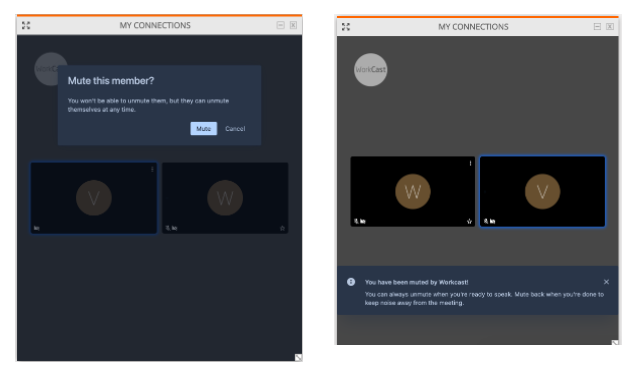
Task: Minimize the right My Connections window
Action: (x=597, y=27)
